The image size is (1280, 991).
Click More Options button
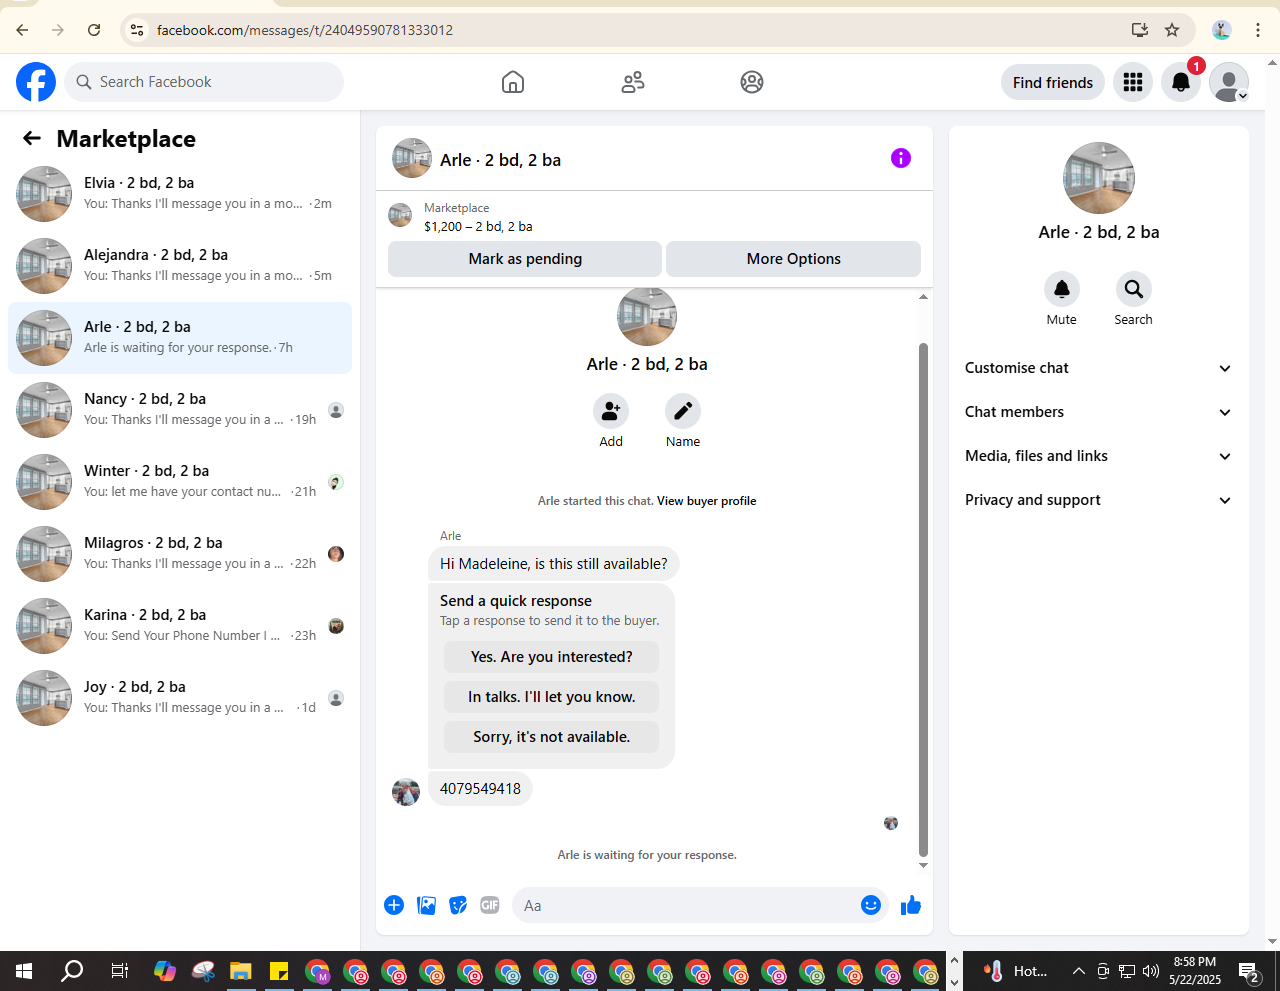[794, 259]
